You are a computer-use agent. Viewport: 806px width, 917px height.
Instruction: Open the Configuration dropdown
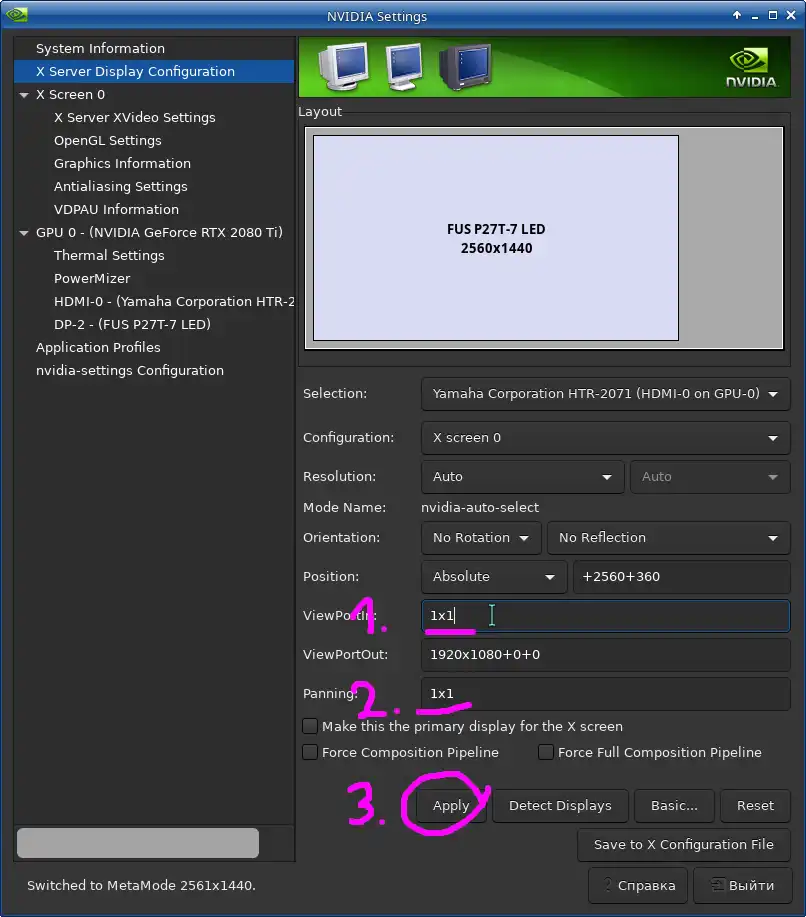(x=605, y=437)
